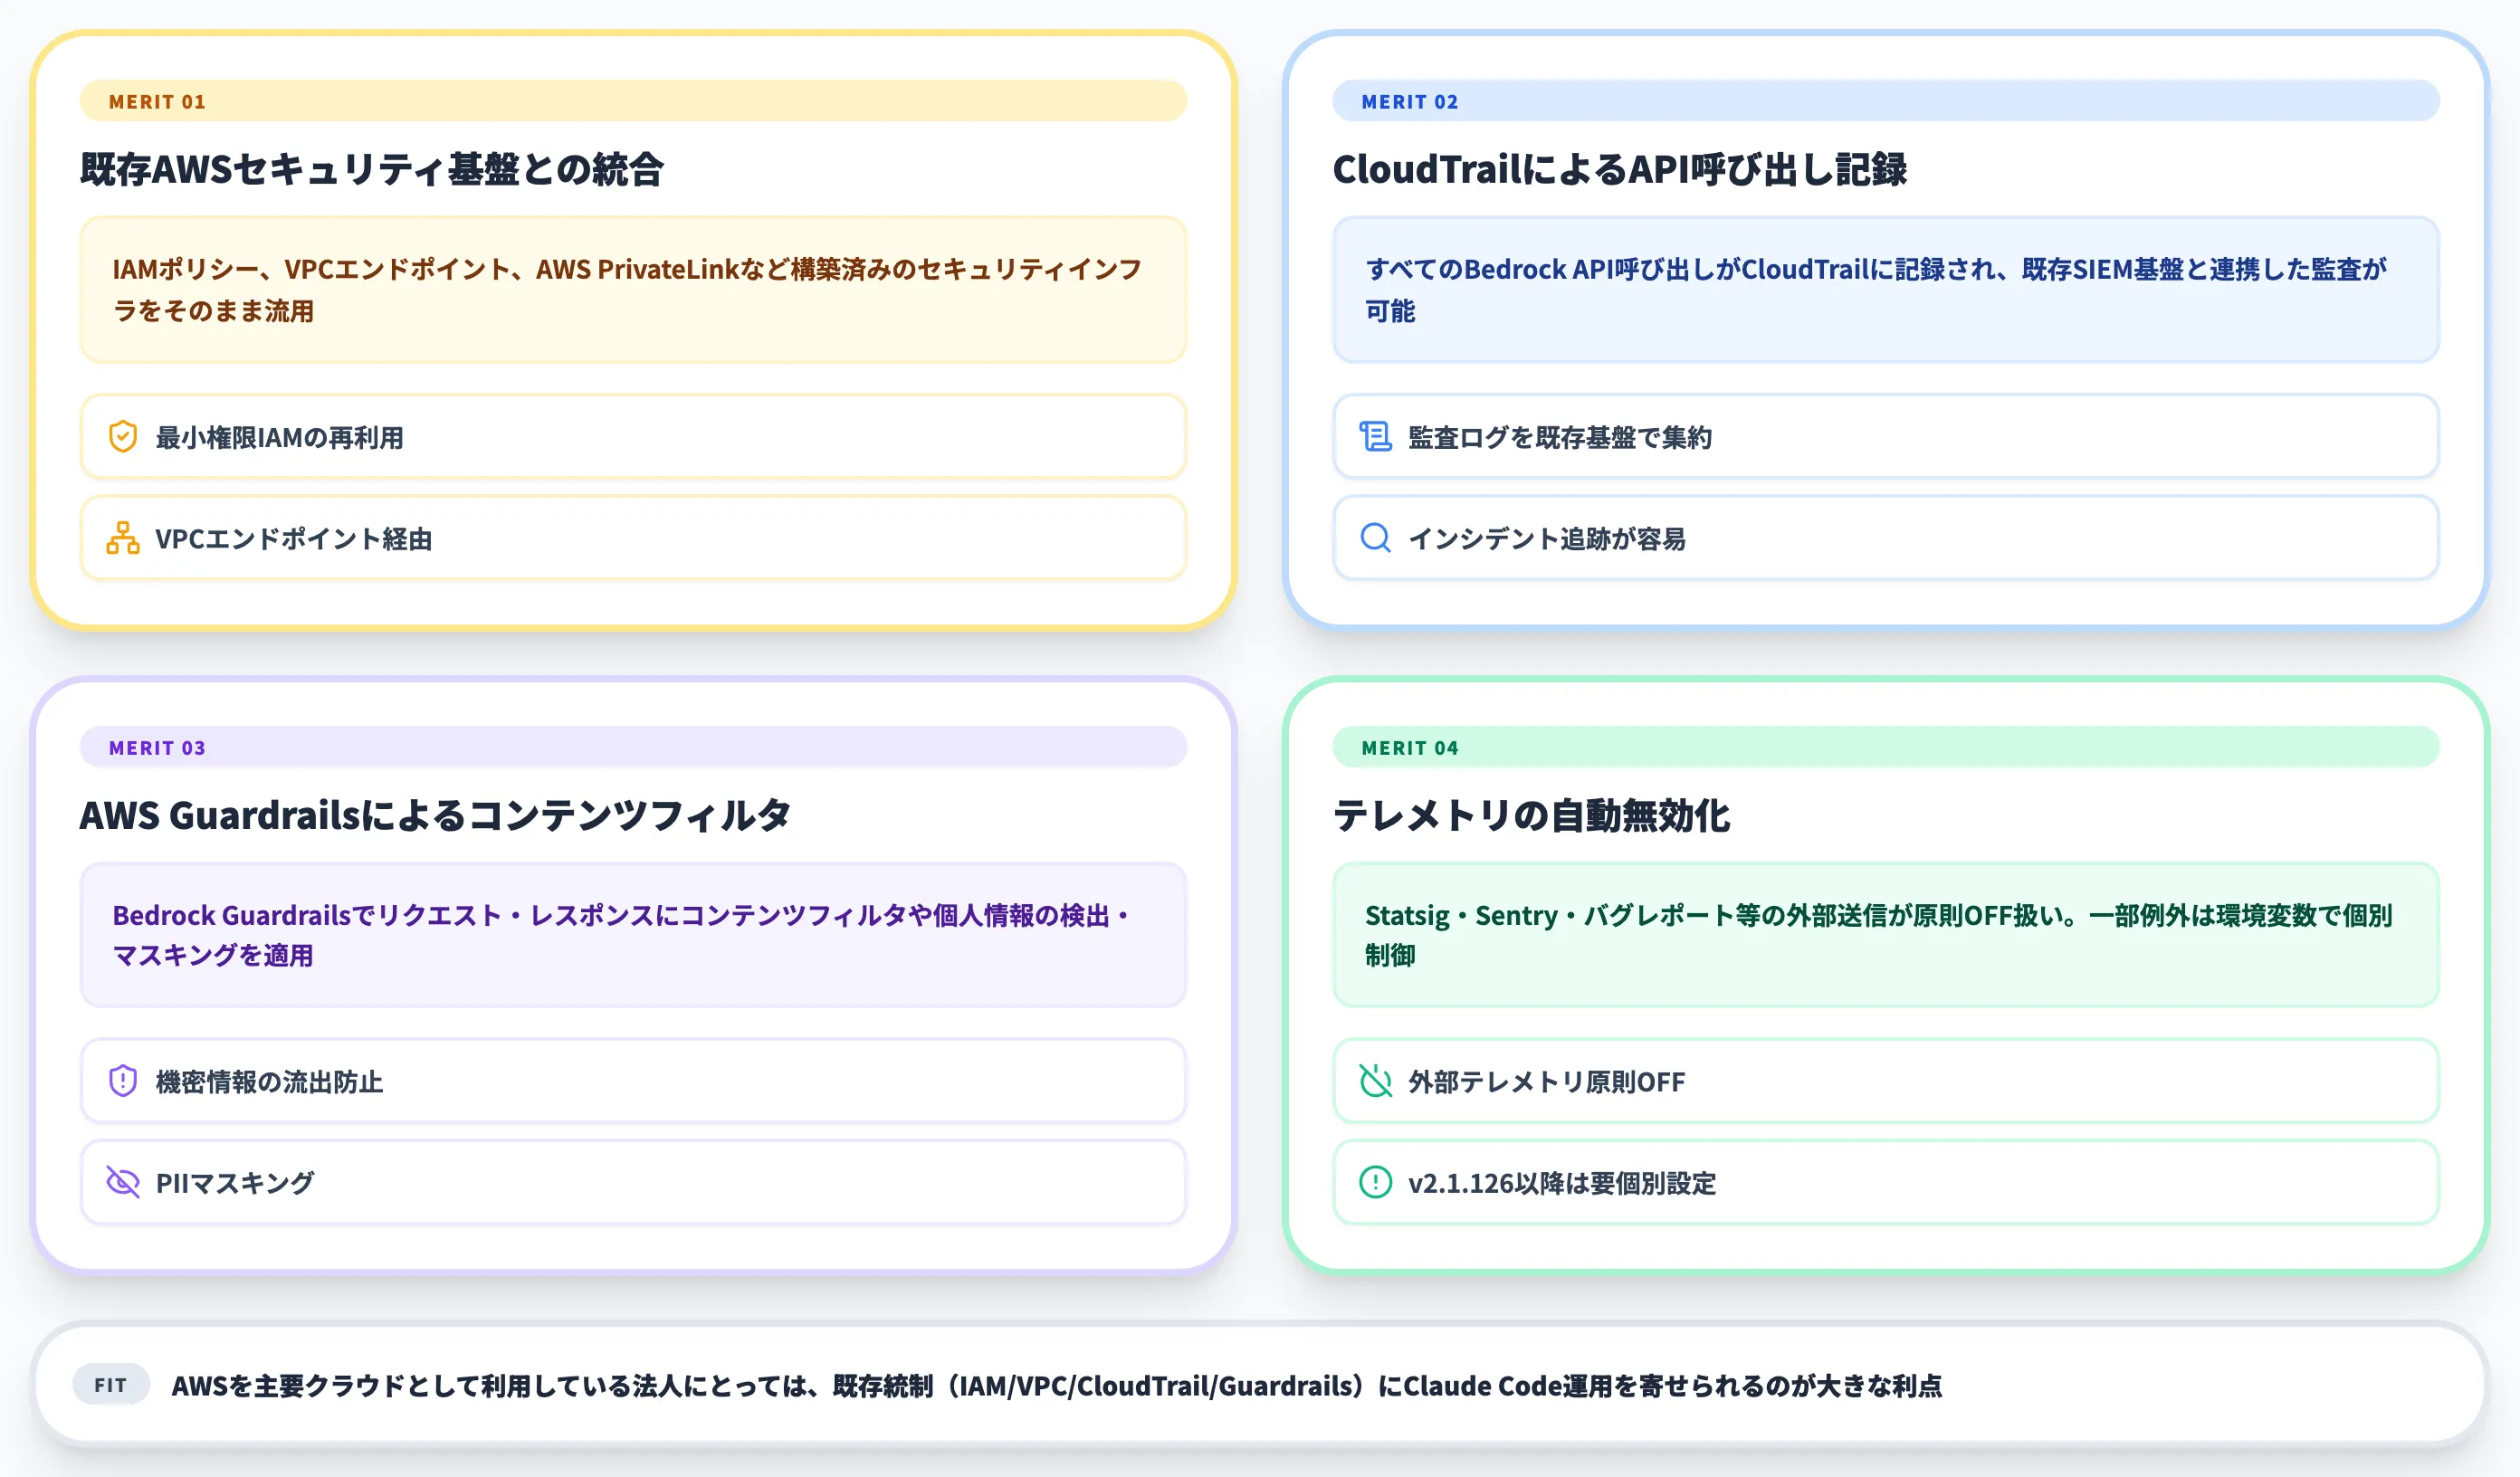Click the heading CloudTrailによるAPI呼び出し記録
2520x1477 pixels.
[1620, 169]
